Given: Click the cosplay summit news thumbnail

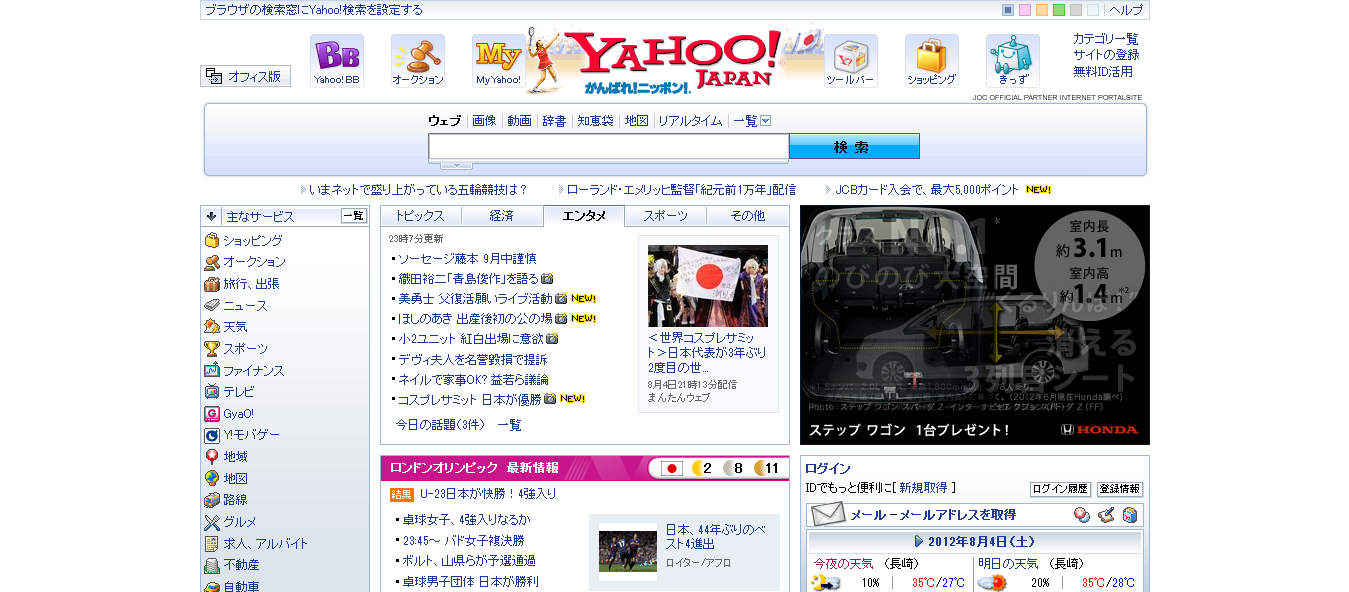Looking at the screenshot, I should pyautogui.click(x=708, y=286).
